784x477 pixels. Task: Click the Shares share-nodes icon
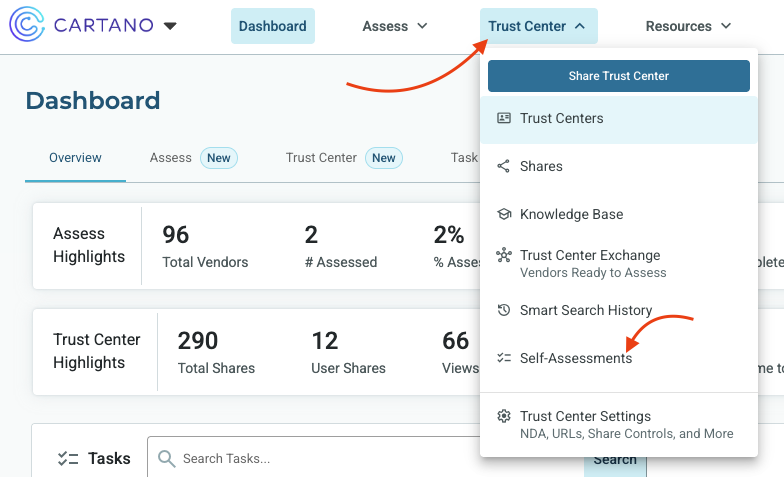pos(504,166)
